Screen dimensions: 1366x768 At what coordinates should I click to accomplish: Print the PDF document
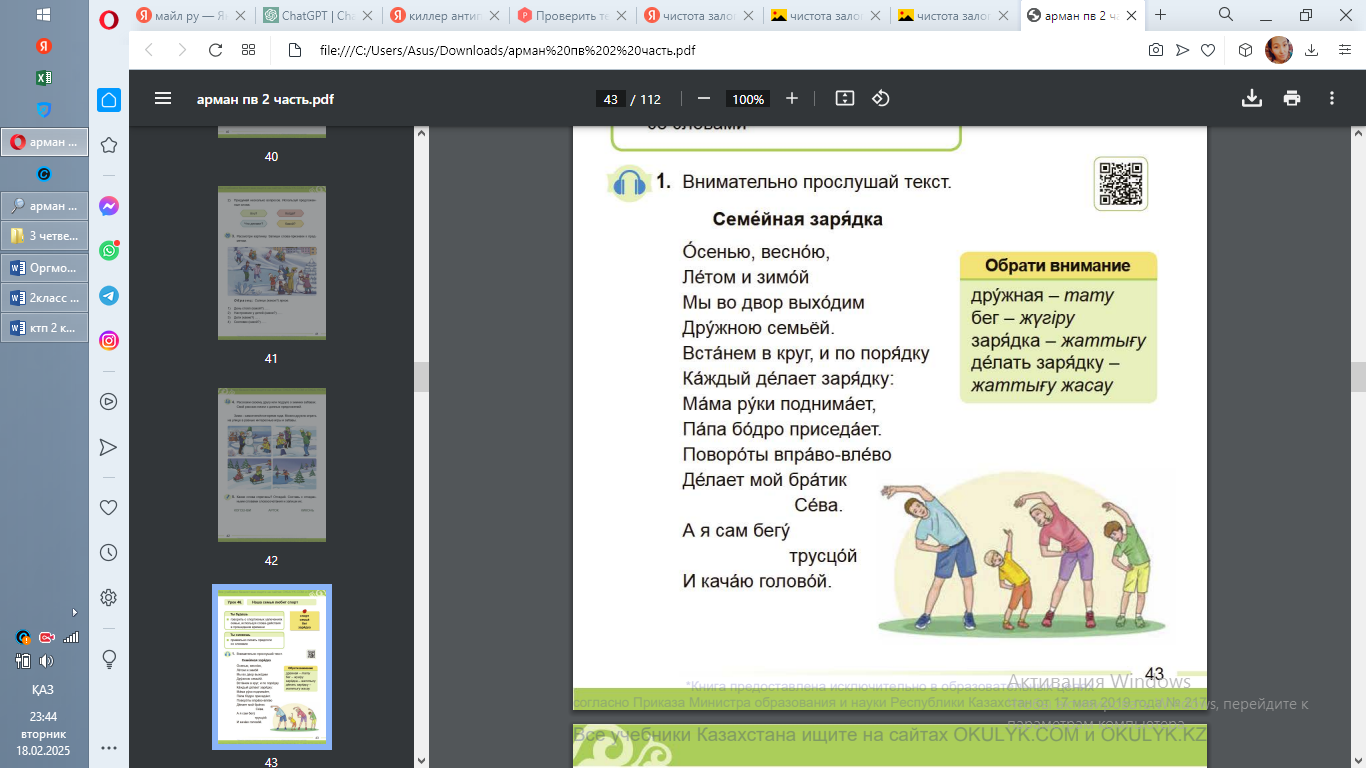point(1292,98)
